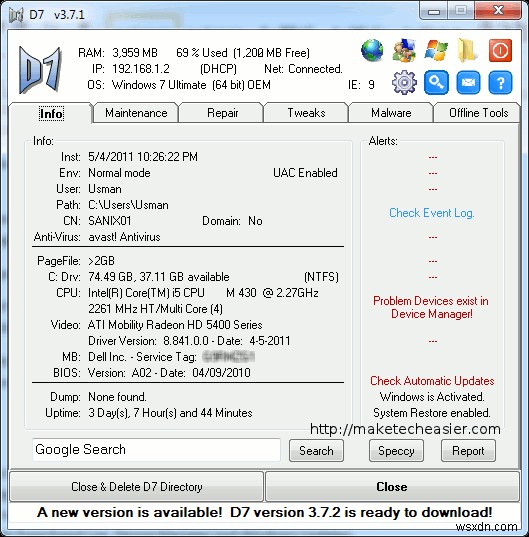The height and width of the screenshot is (537, 529).
Task: Click the BIOS Version A02 text
Action: pyautogui.click(x=169, y=373)
